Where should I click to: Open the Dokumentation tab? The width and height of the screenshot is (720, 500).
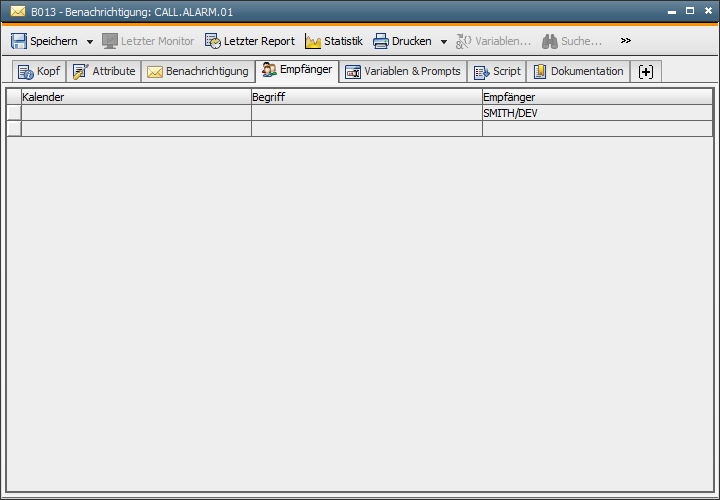coord(578,71)
